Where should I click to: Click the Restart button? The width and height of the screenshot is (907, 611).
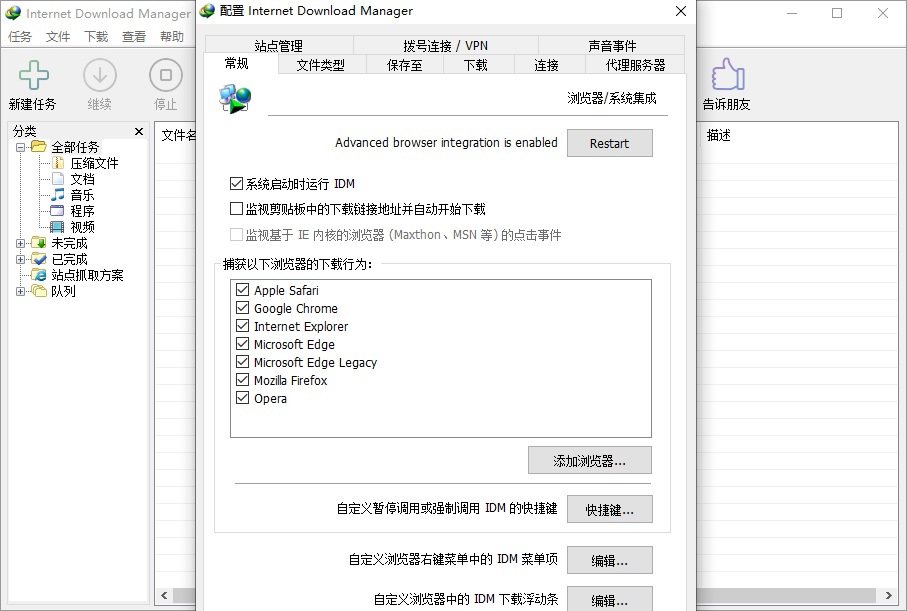tap(609, 143)
